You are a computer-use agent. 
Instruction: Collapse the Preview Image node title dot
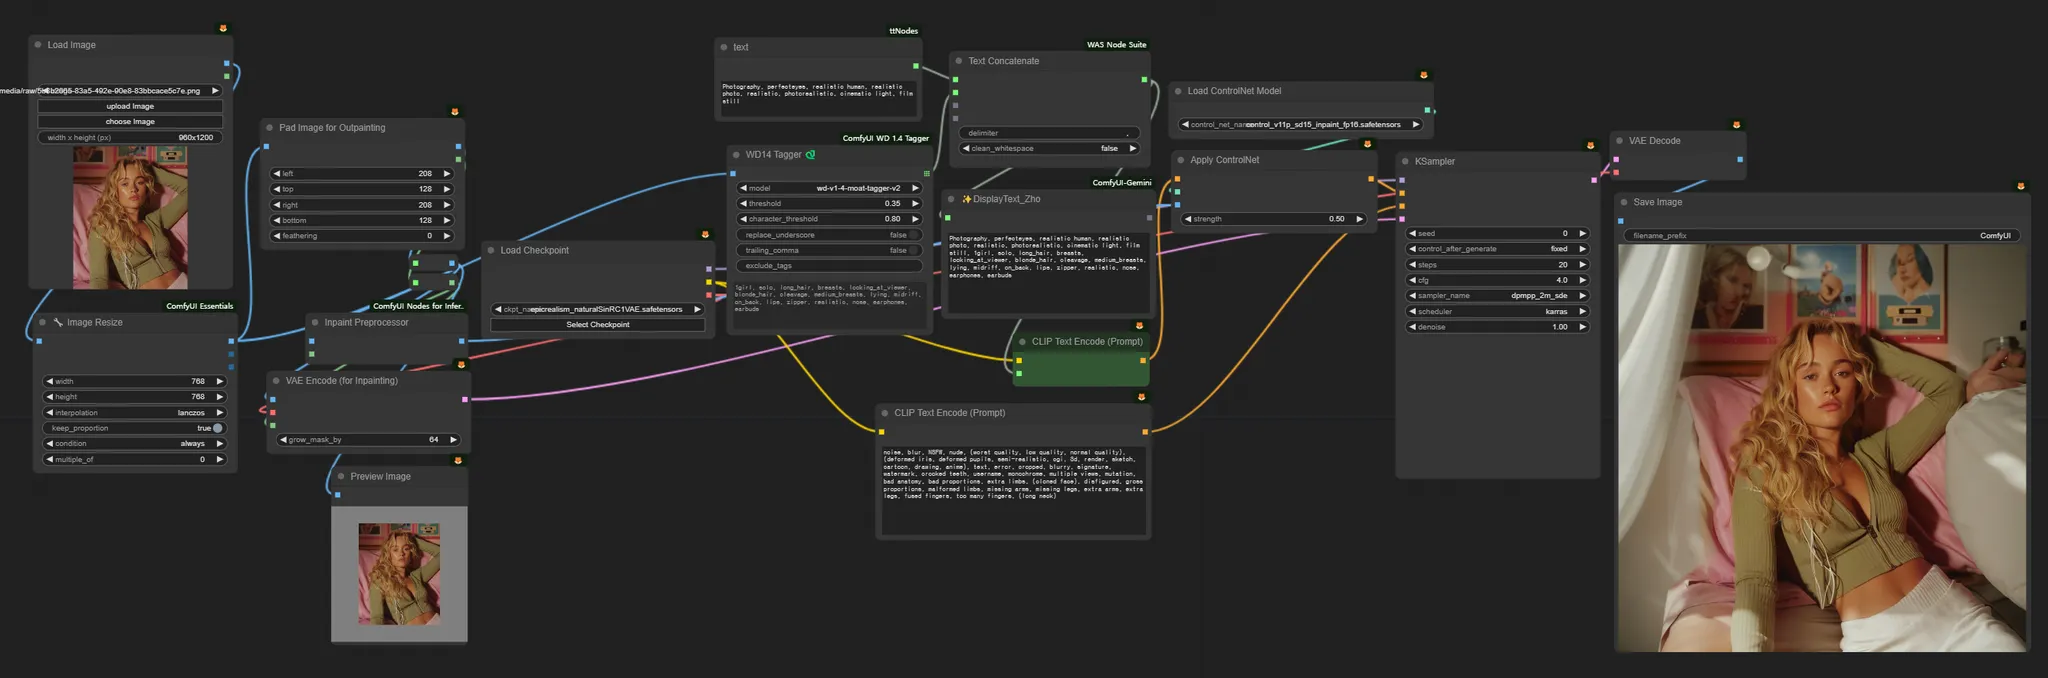[x=341, y=477]
